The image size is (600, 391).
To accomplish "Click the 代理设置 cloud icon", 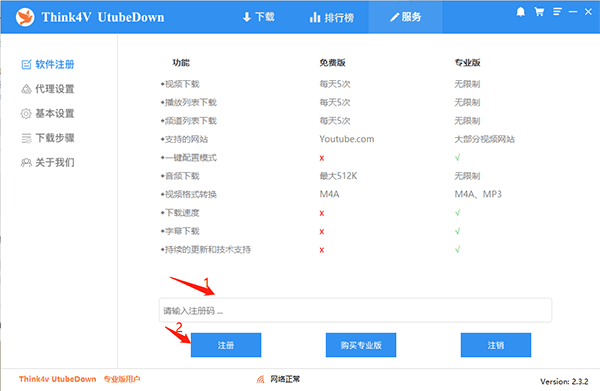I will [26, 89].
